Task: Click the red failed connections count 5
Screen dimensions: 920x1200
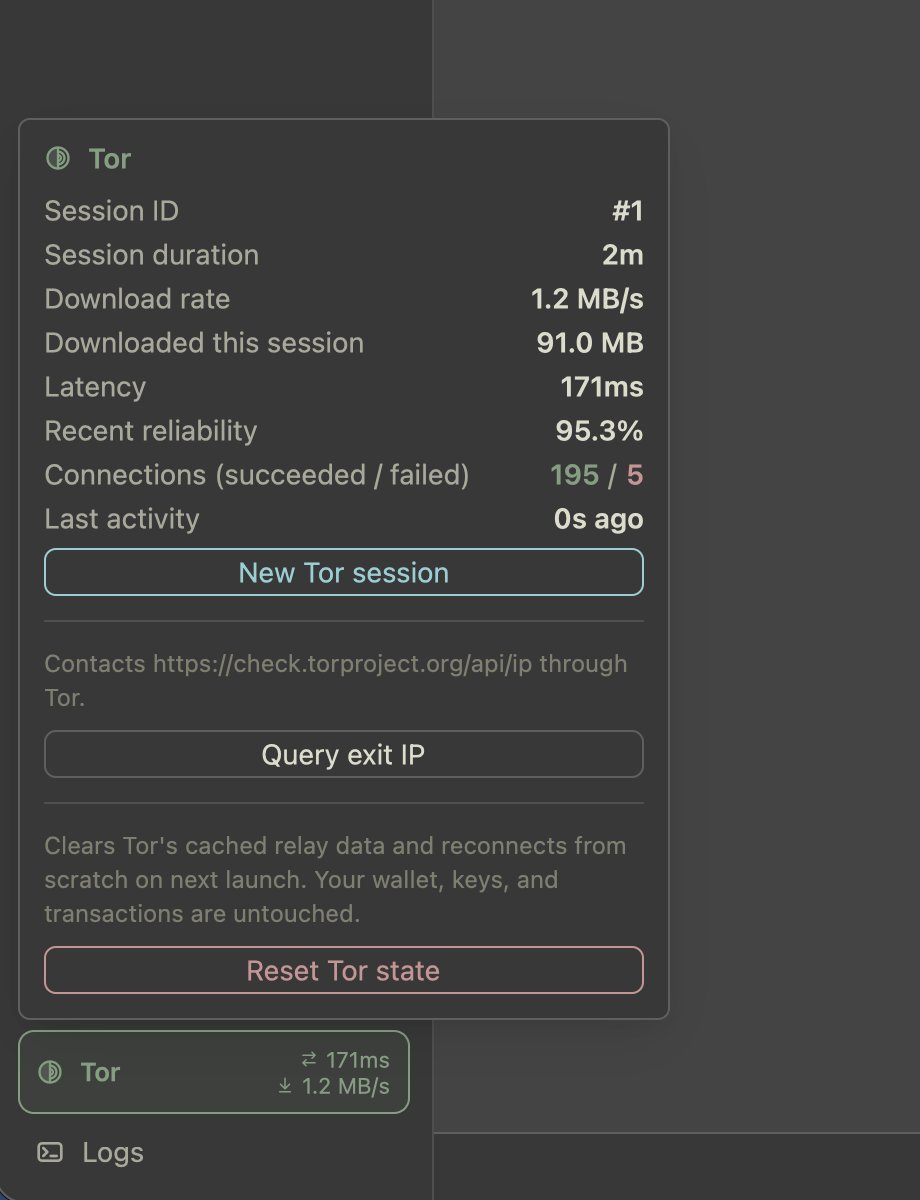Action: point(635,475)
